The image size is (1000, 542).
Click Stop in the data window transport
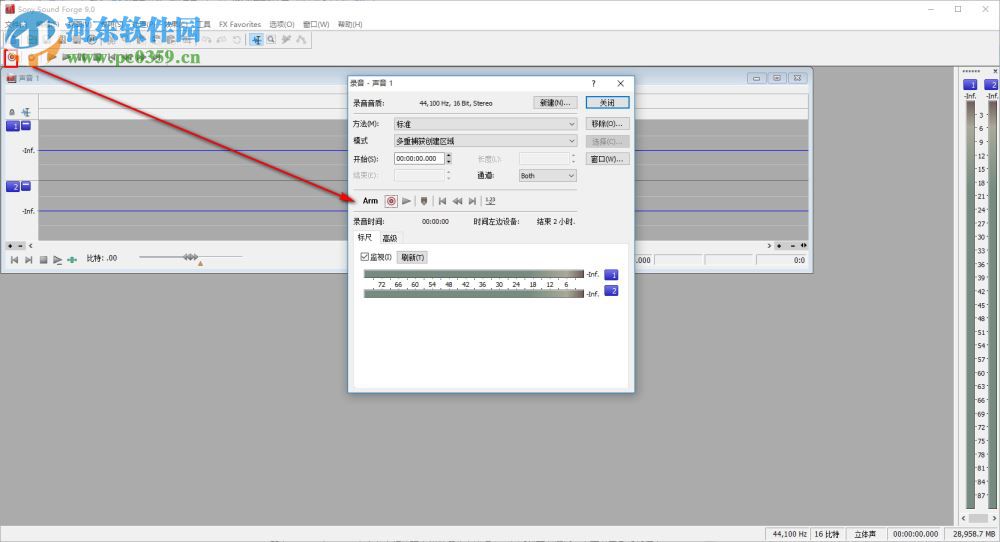pyautogui.click(x=43, y=260)
